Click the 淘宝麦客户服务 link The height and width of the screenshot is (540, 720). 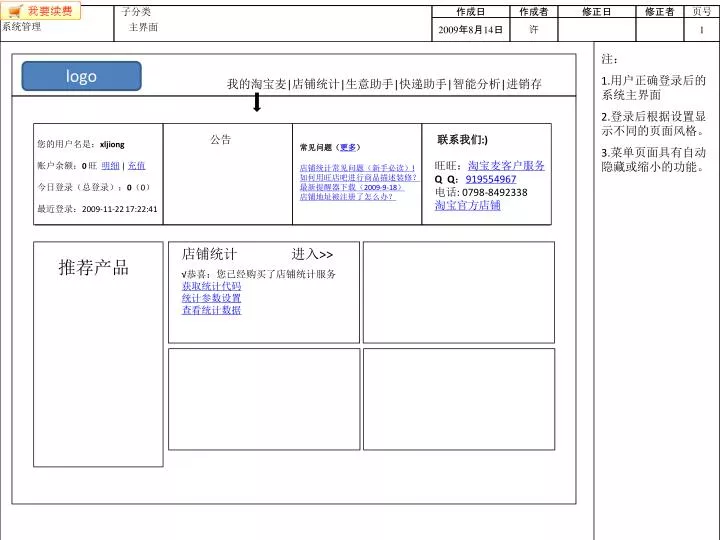tap(506, 165)
